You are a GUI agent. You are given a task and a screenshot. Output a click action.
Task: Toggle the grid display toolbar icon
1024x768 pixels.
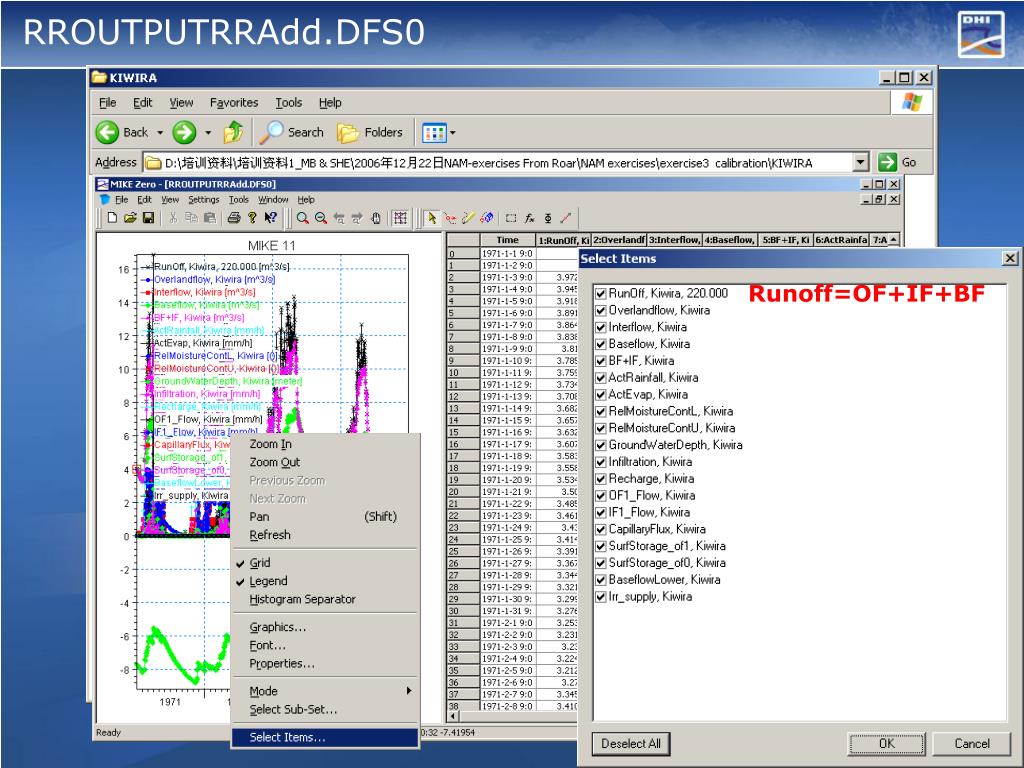[x=400, y=218]
